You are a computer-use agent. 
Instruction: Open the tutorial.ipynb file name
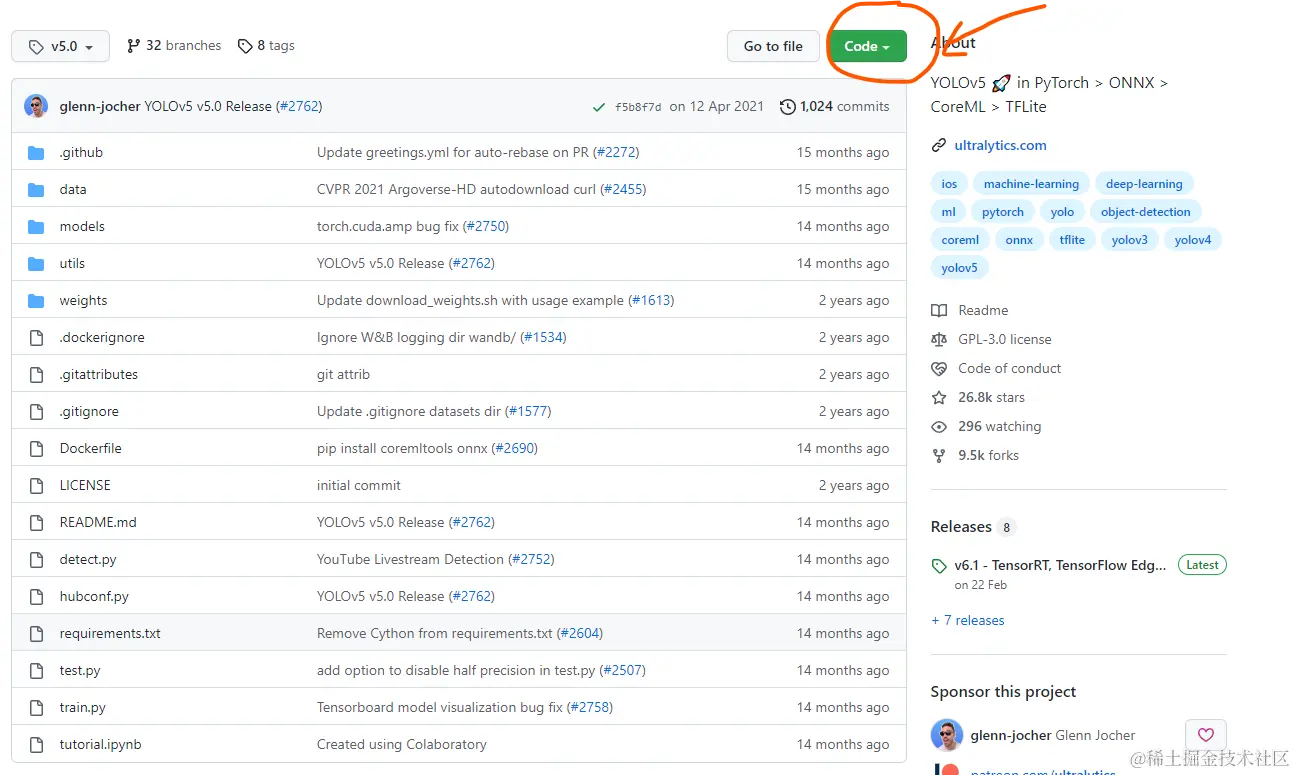point(101,745)
